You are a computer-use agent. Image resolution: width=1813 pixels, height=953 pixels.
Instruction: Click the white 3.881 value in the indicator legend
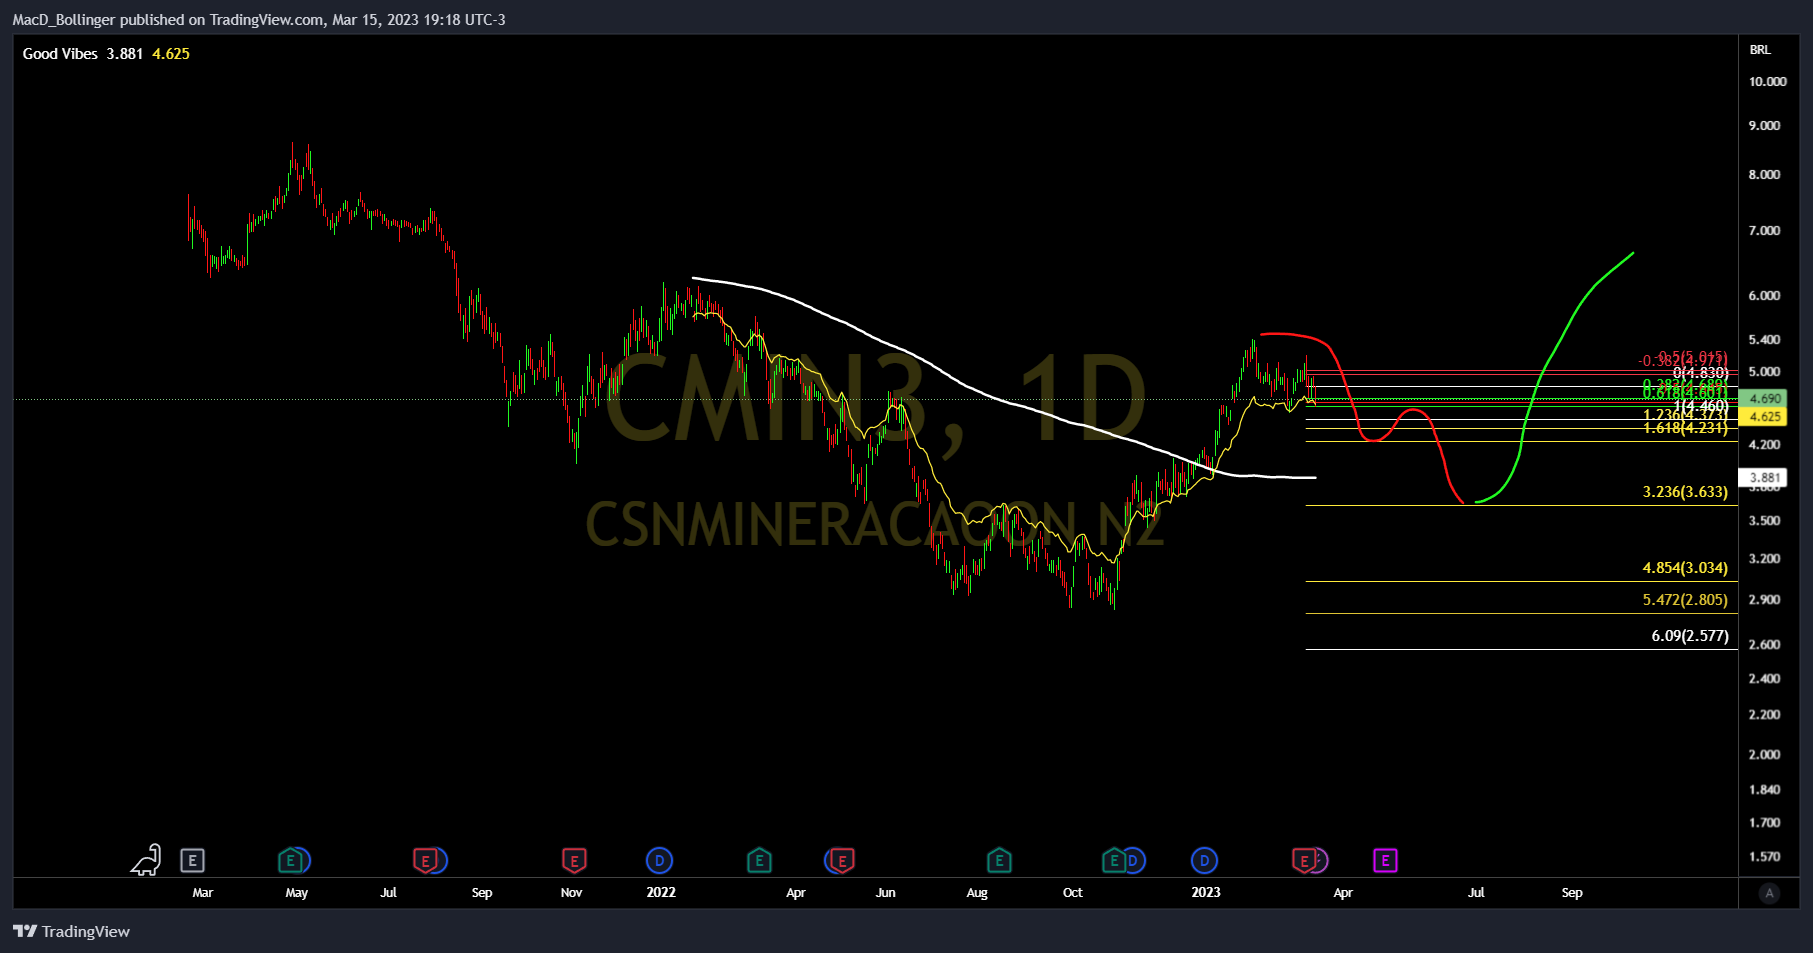coord(125,54)
